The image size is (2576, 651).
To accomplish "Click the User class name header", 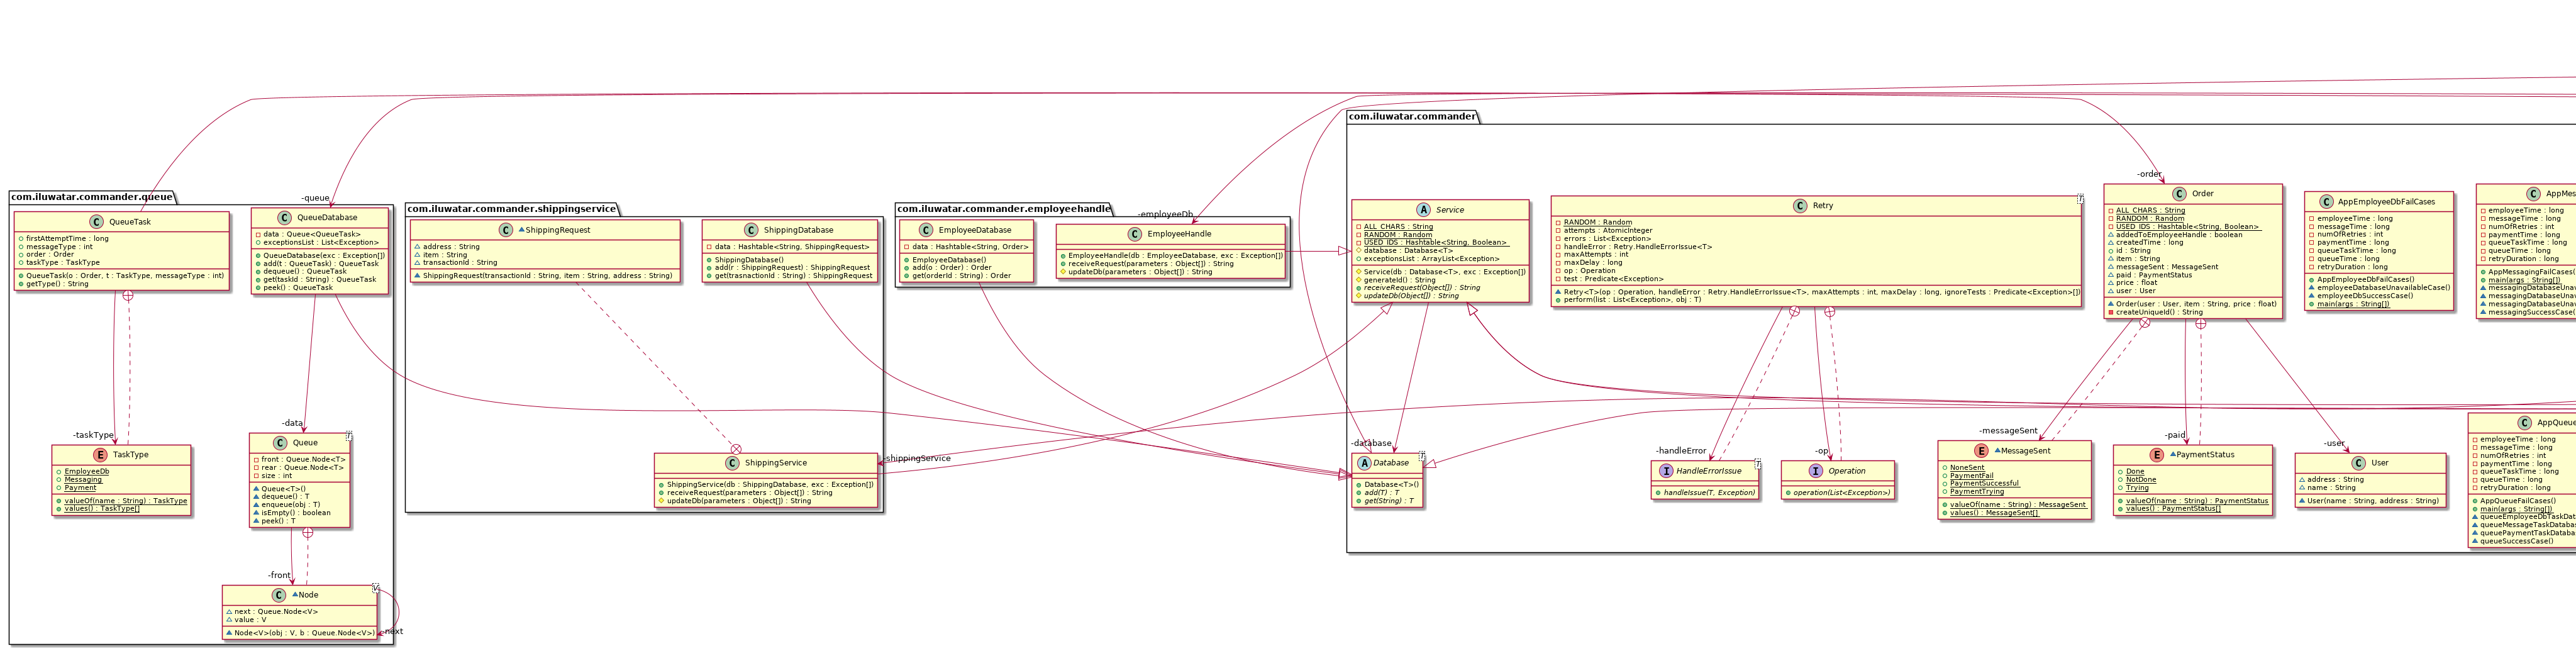I will click(2379, 463).
